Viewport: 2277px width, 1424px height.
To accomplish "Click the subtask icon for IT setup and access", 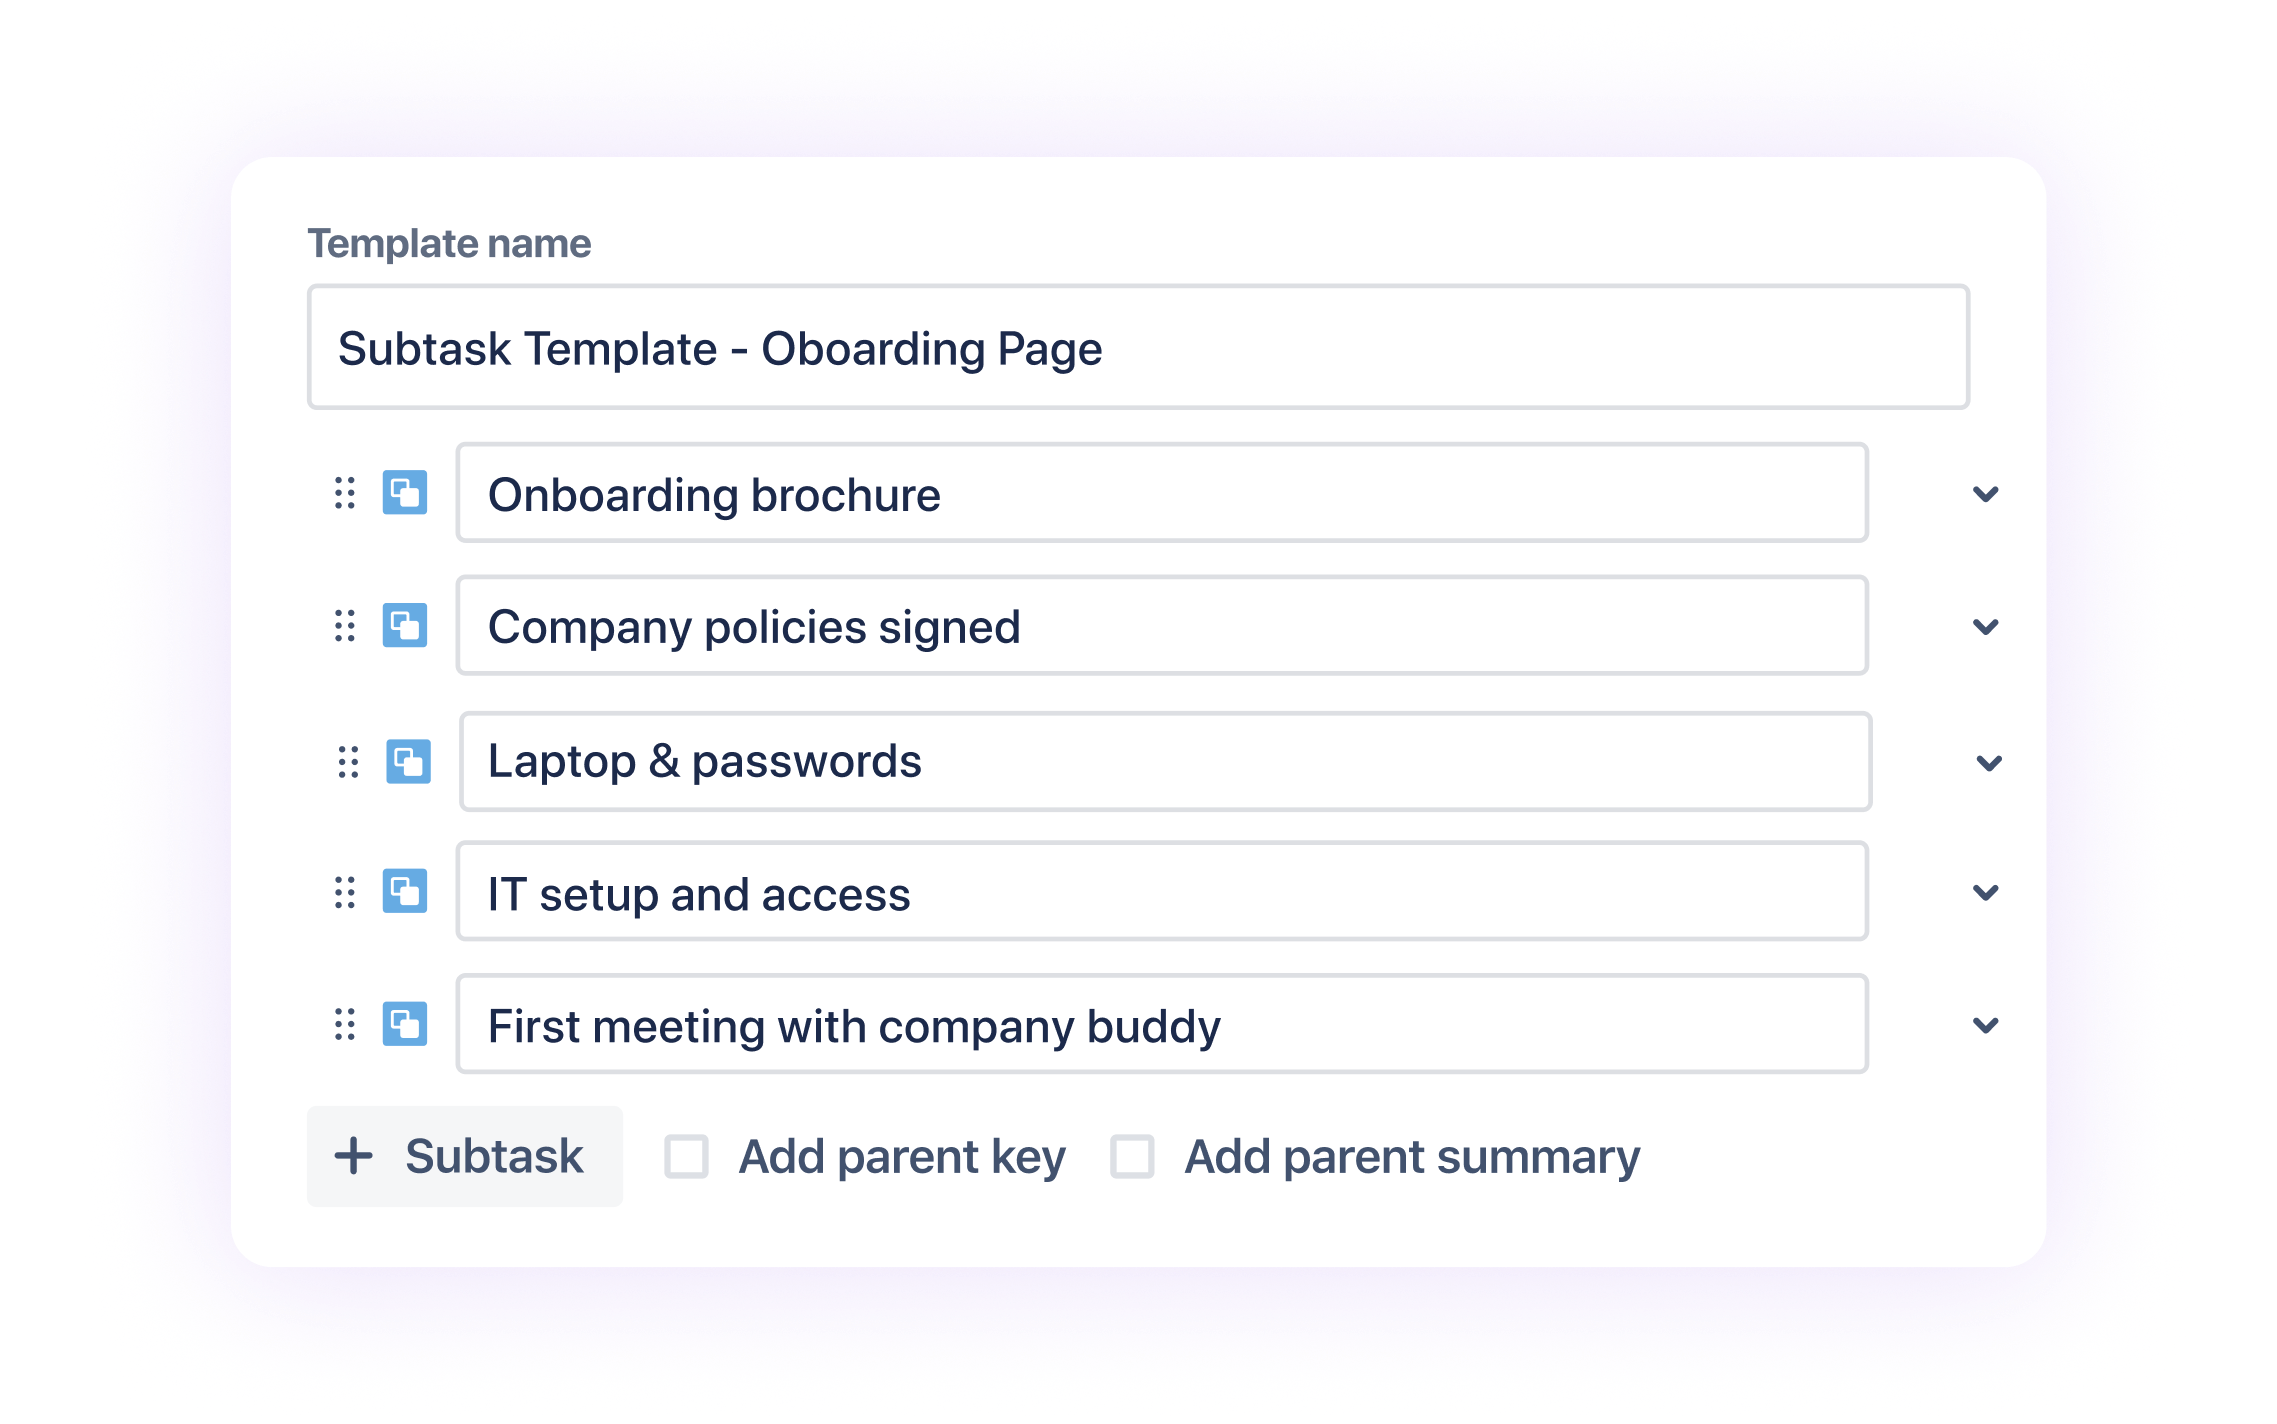I will [405, 894].
